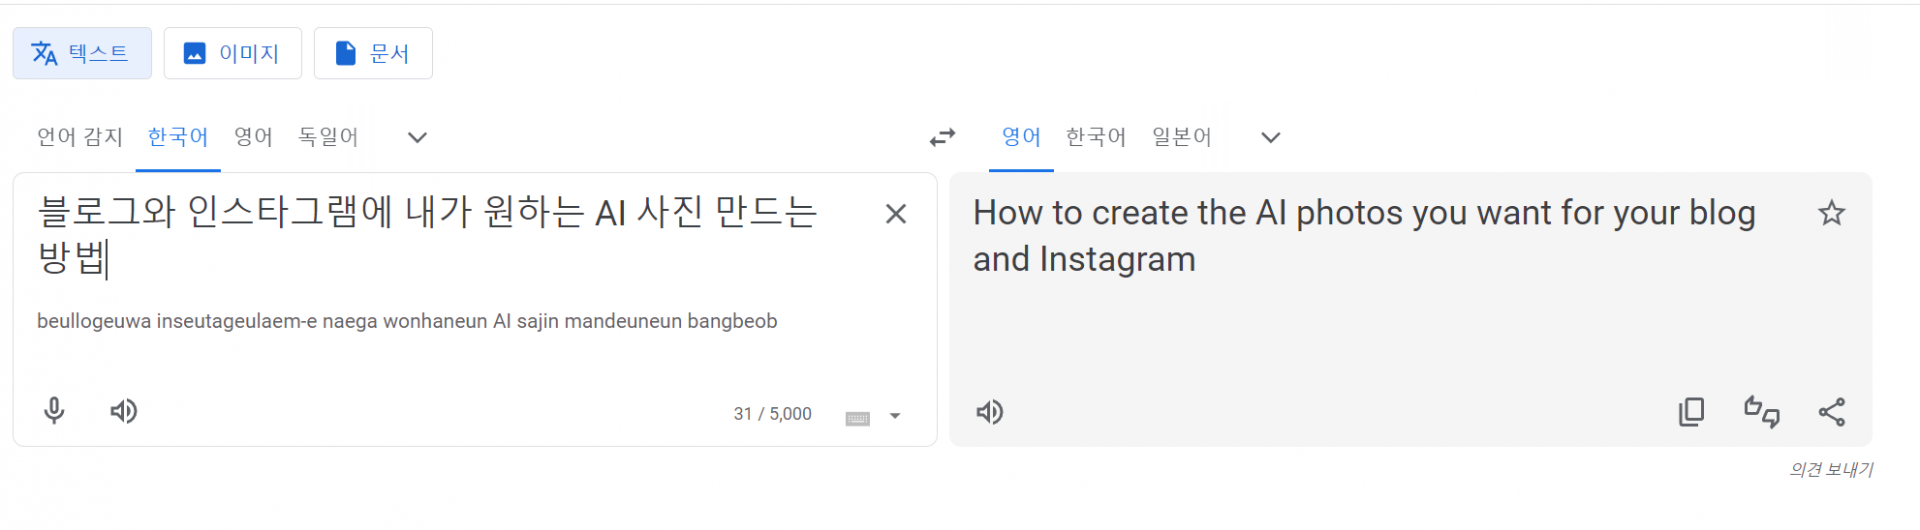Image resolution: width=1920 pixels, height=530 pixels.
Task: Rate this translation with thumbs icon
Action: pos(1761,412)
